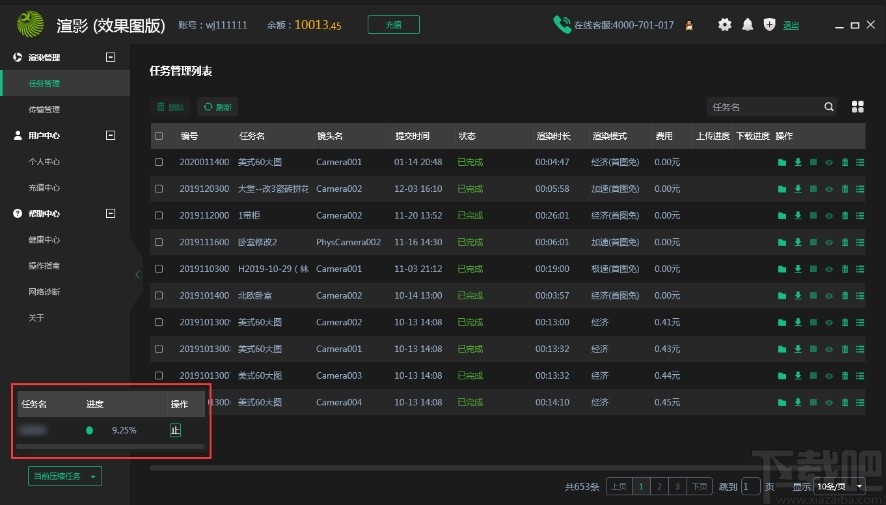Open 传输管理 in the sidebar

point(44,110)
